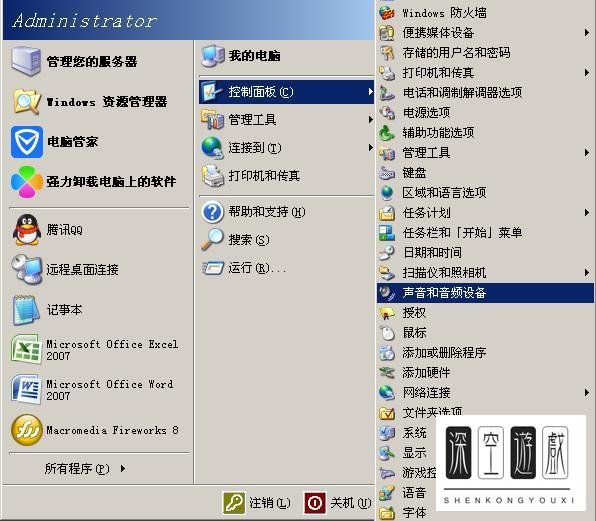Click control panel 管理工具 entry text

426,153
